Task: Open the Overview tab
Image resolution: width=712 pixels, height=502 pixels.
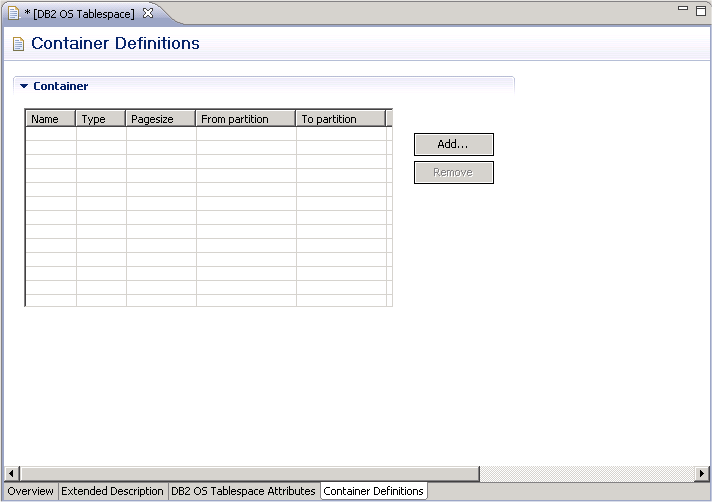Action: [x=30, y=491]
